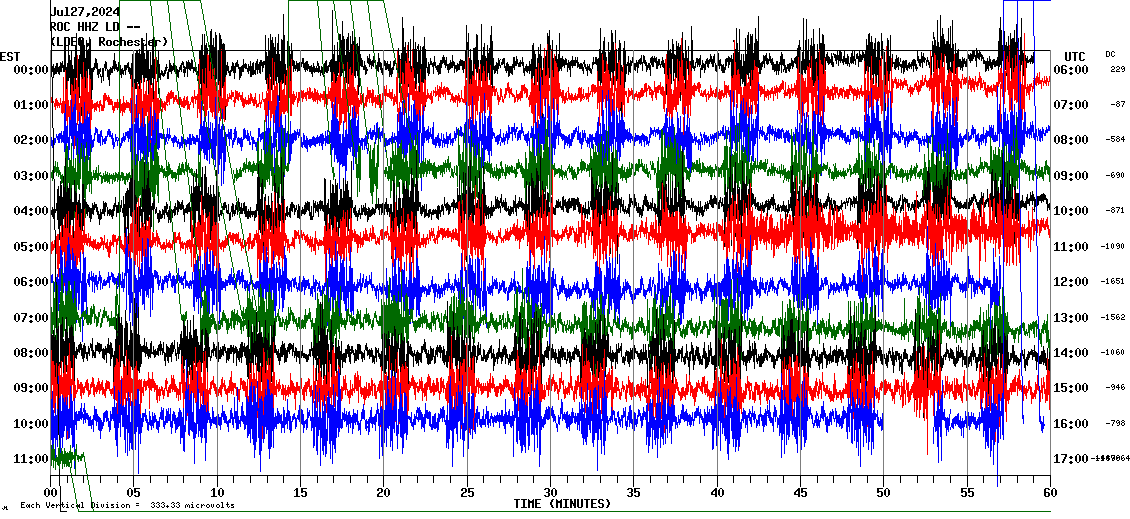The image size is (1130, 519).
Task: Click the 06:00 UTC row label
Action: (x=1070, y=70)
